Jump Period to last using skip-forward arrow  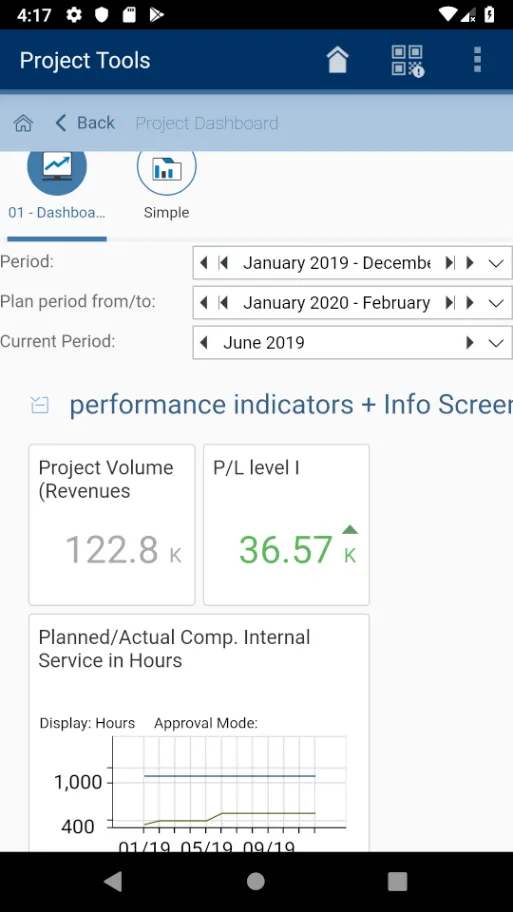click(x=450, y=263)
